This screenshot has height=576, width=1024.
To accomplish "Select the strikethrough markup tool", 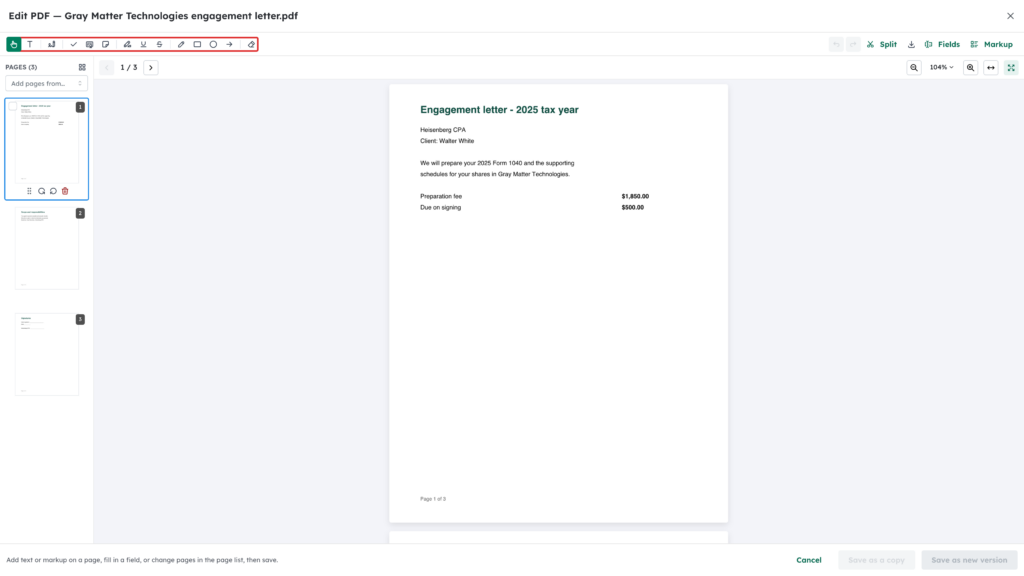I will click(x=159, y=44).
